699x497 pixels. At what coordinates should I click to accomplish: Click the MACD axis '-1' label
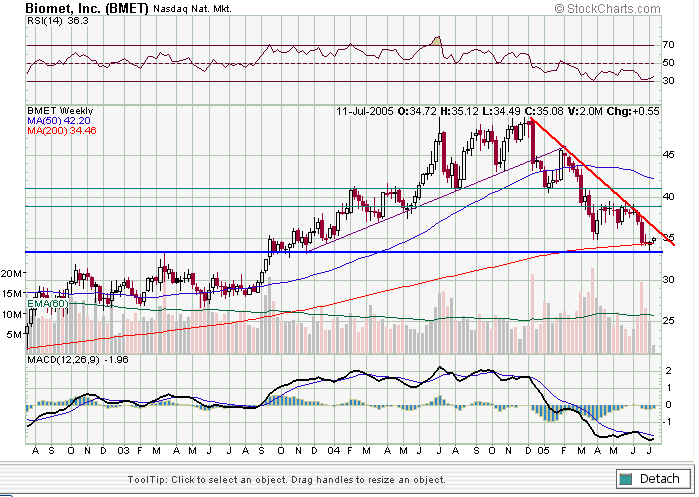[x=668, y=422]
